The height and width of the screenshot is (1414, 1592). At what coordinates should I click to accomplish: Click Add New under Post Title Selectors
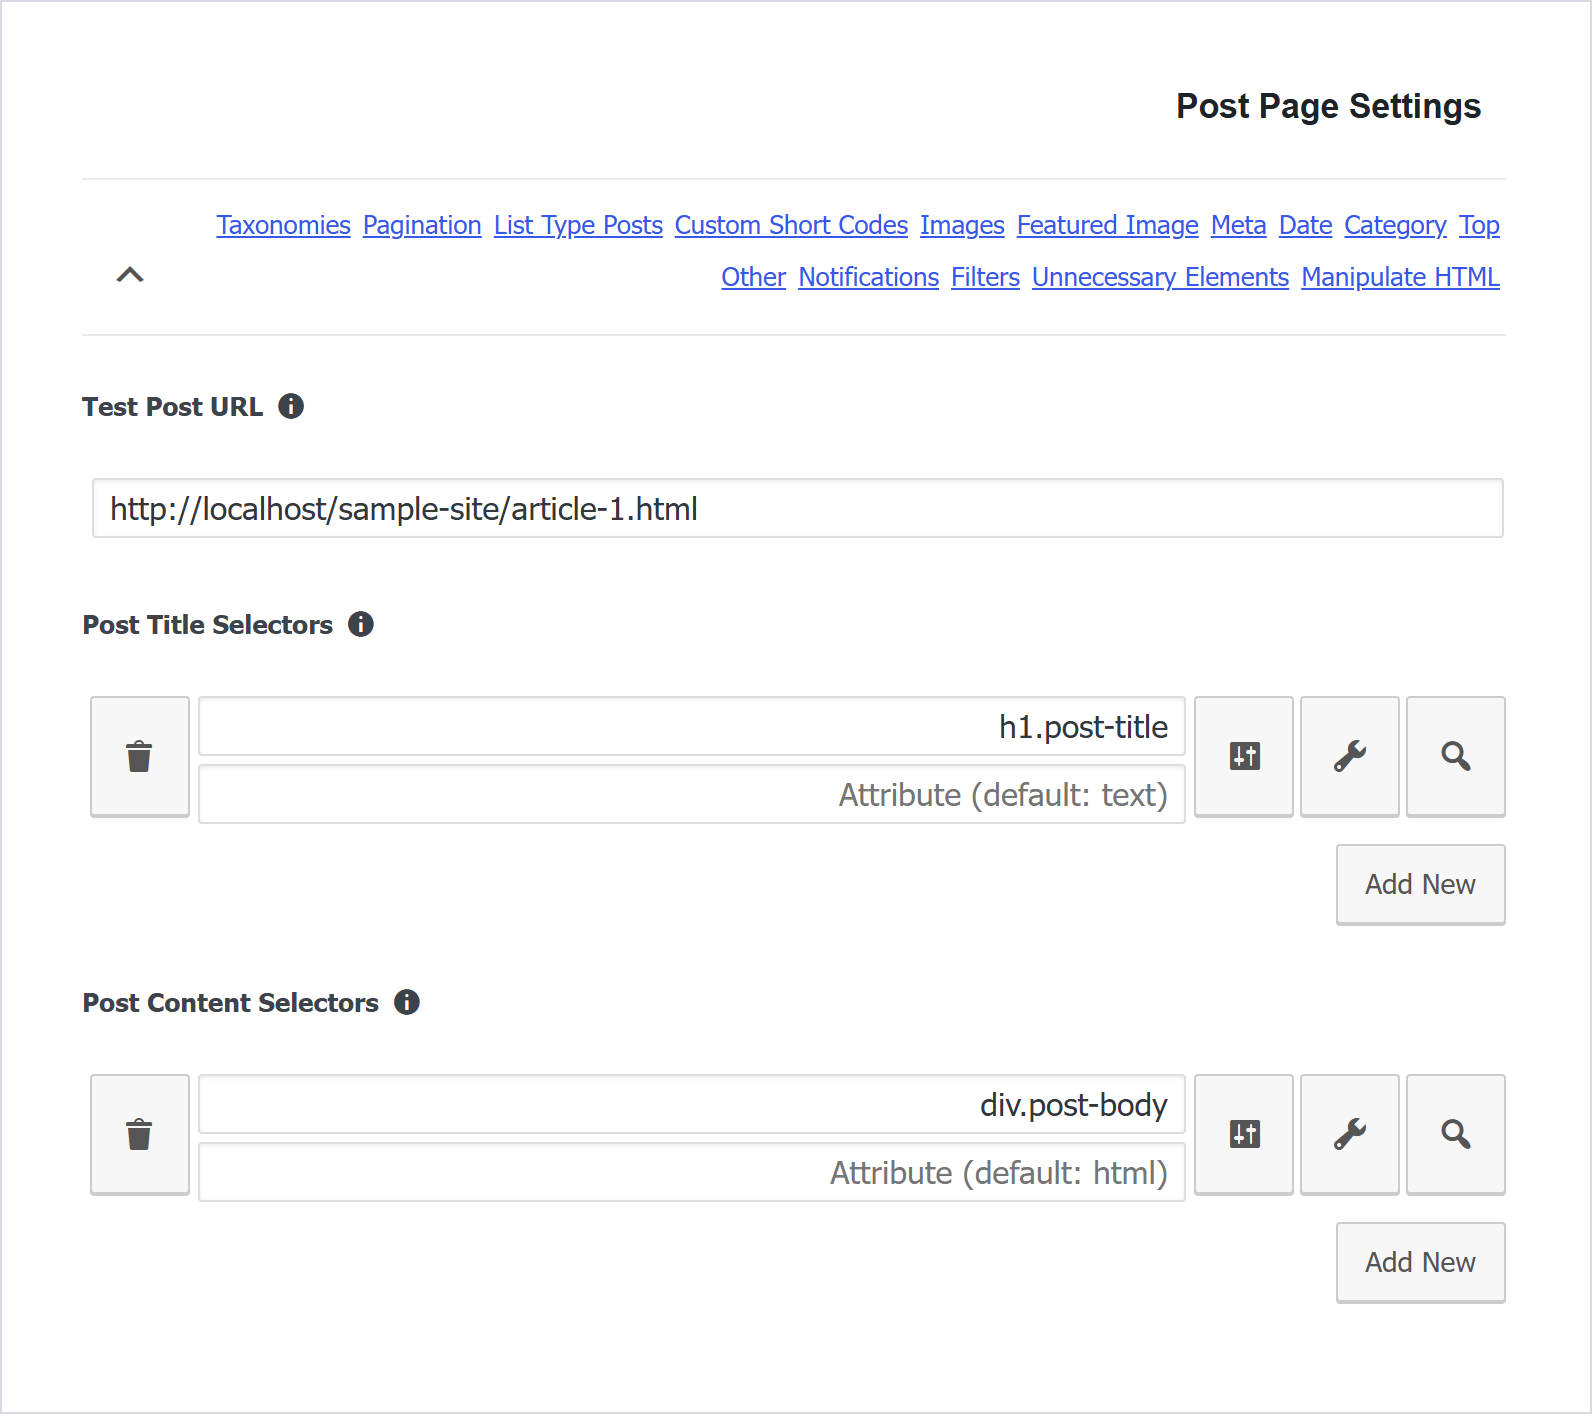[x=1421, y=884]
